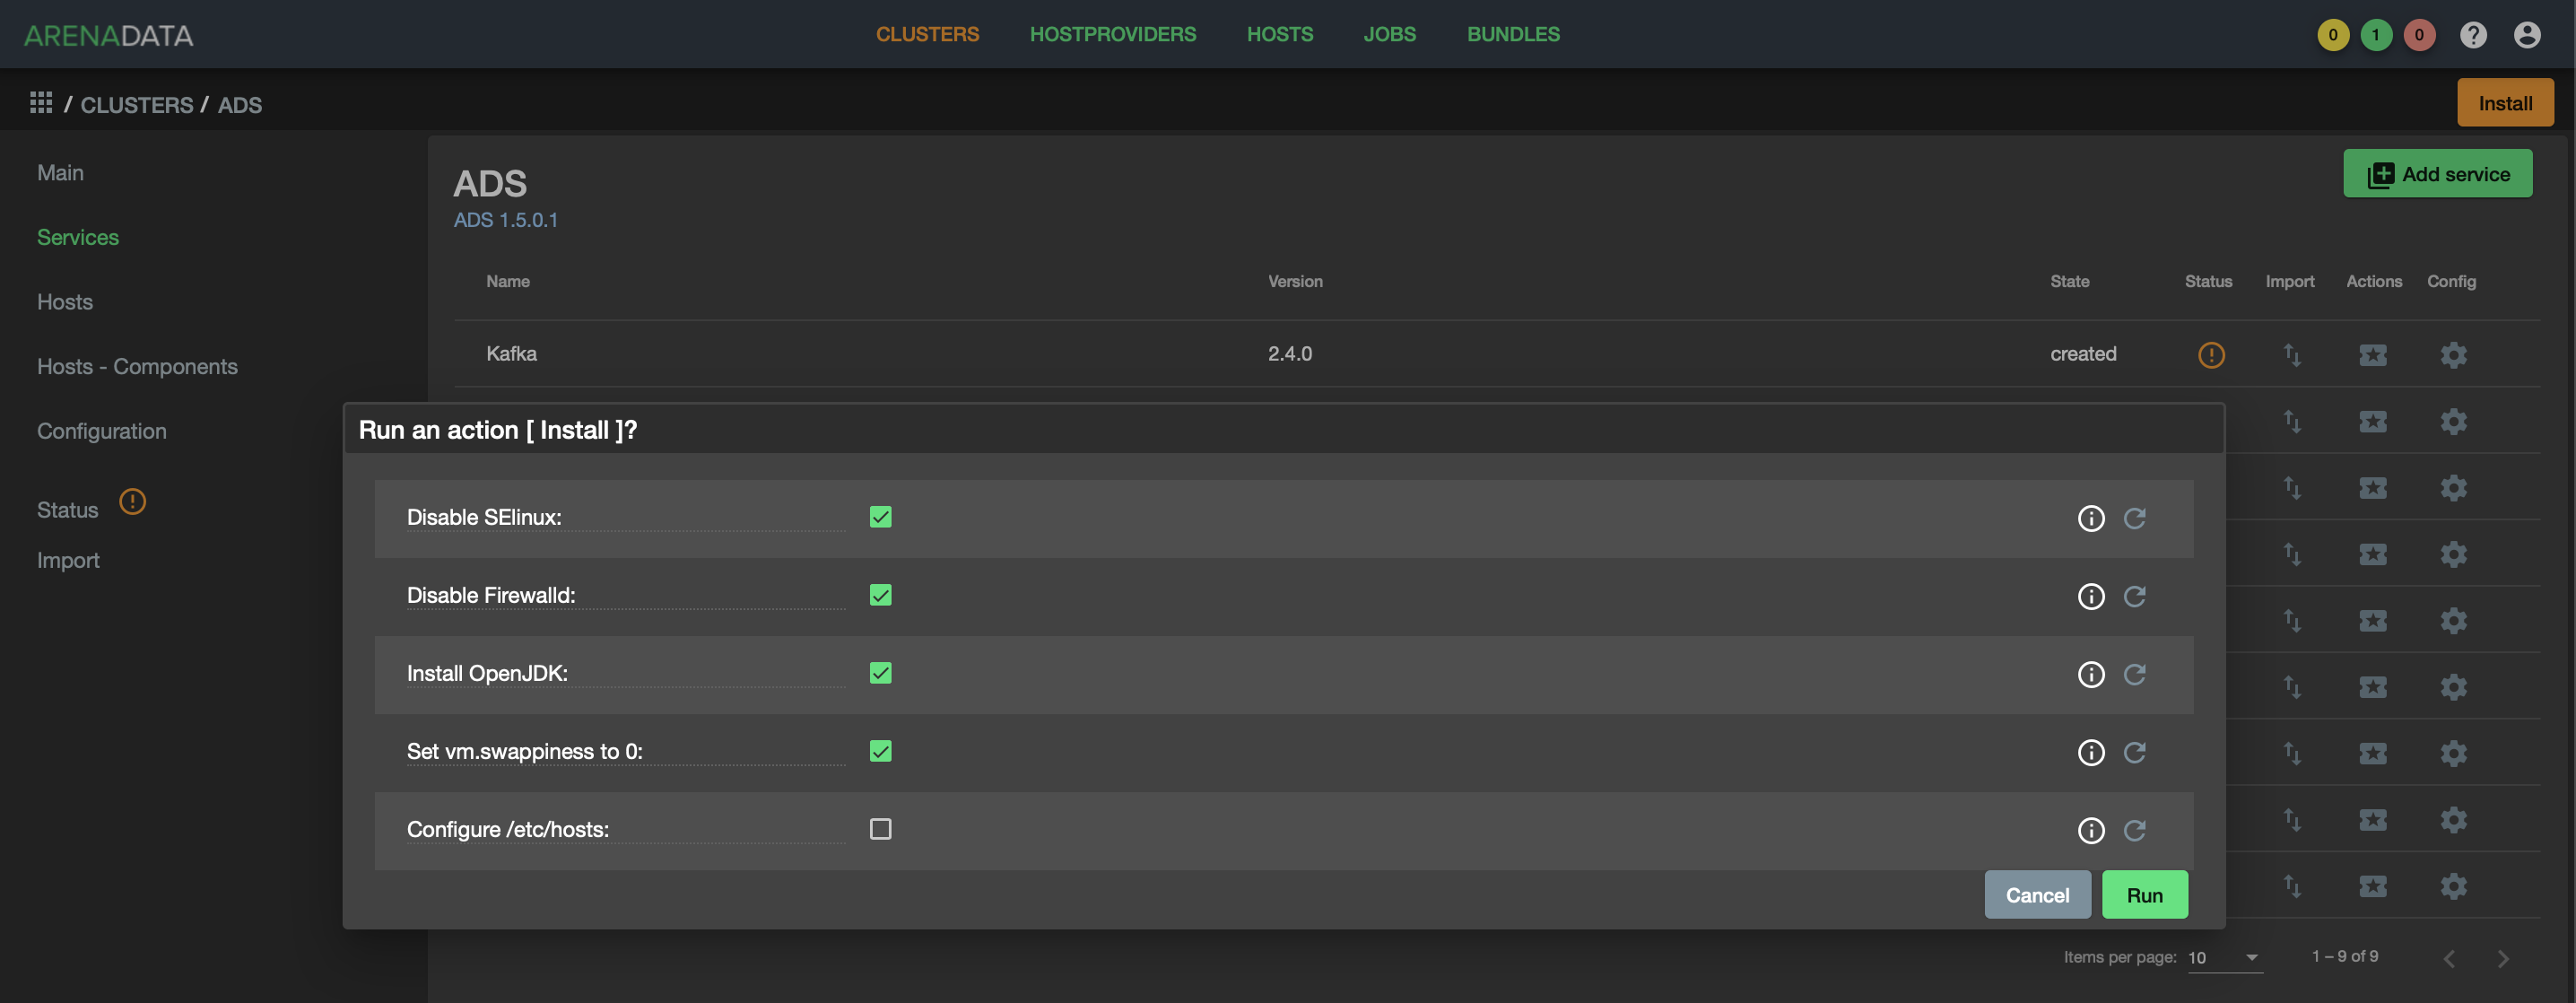Click the Kafka row status warning icon
The height and width of the screenshot is (1003, 2576).
(2211, 354)
